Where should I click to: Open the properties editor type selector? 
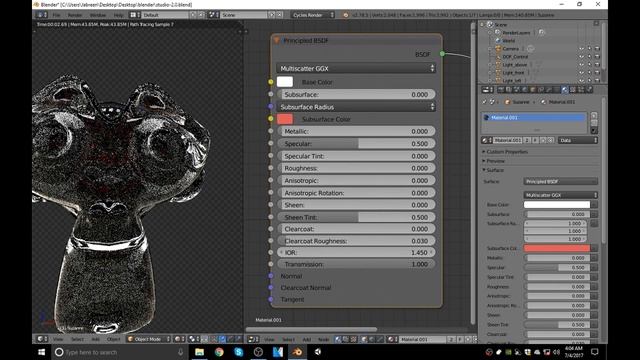tap(487, 90)
